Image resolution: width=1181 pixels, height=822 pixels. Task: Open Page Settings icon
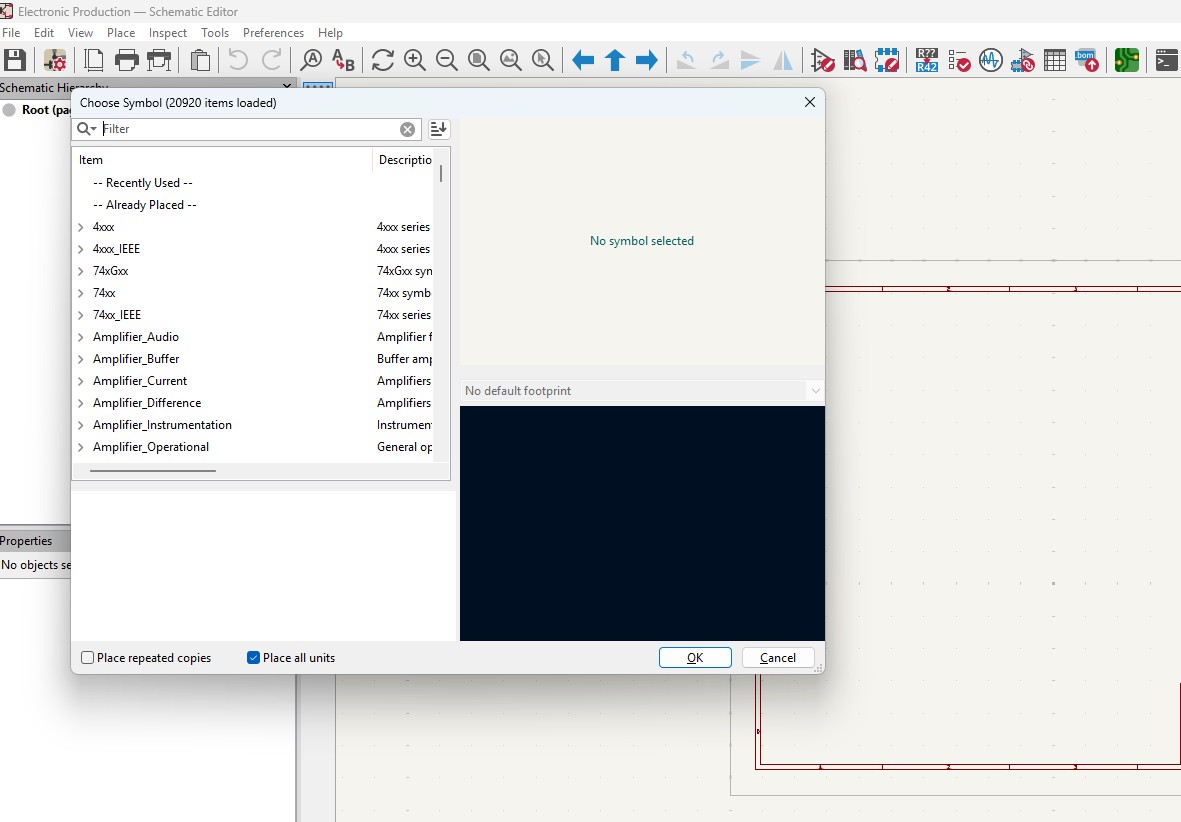[93, 60]
